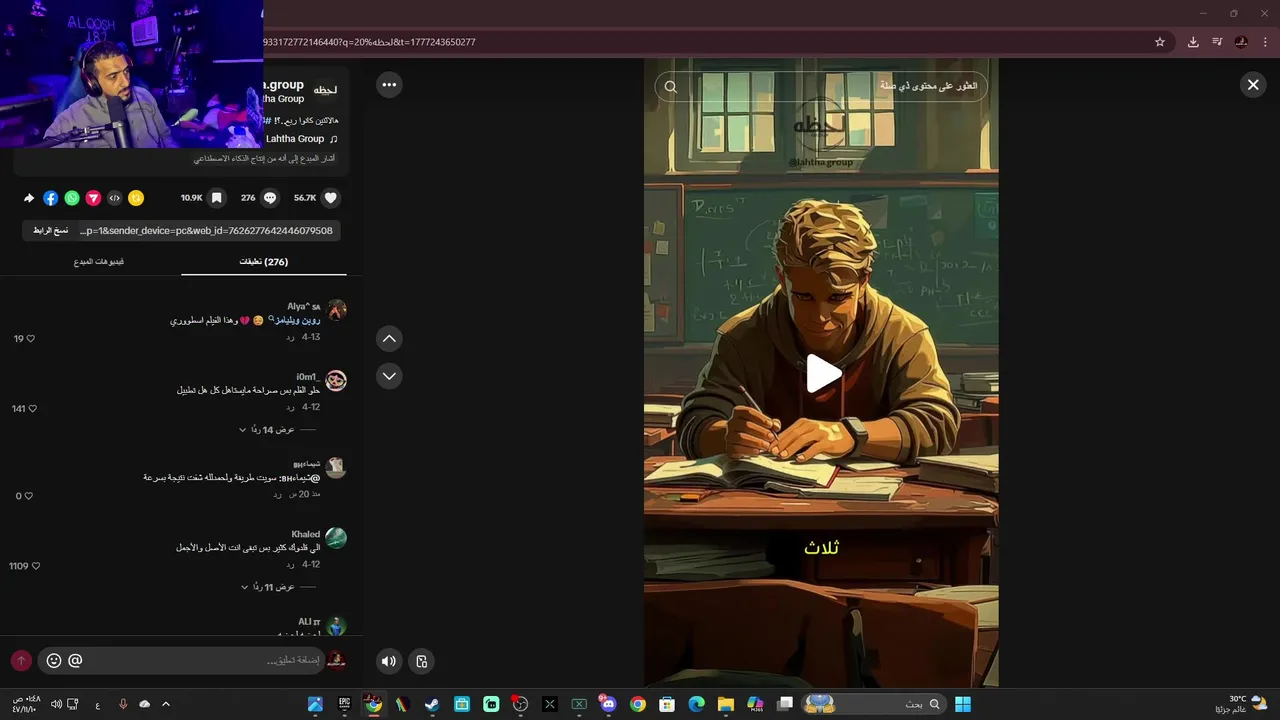Viewport: 1280px width, 720px height.
Task: Open Google Chrome from taskbar
Action: [638, 704]
